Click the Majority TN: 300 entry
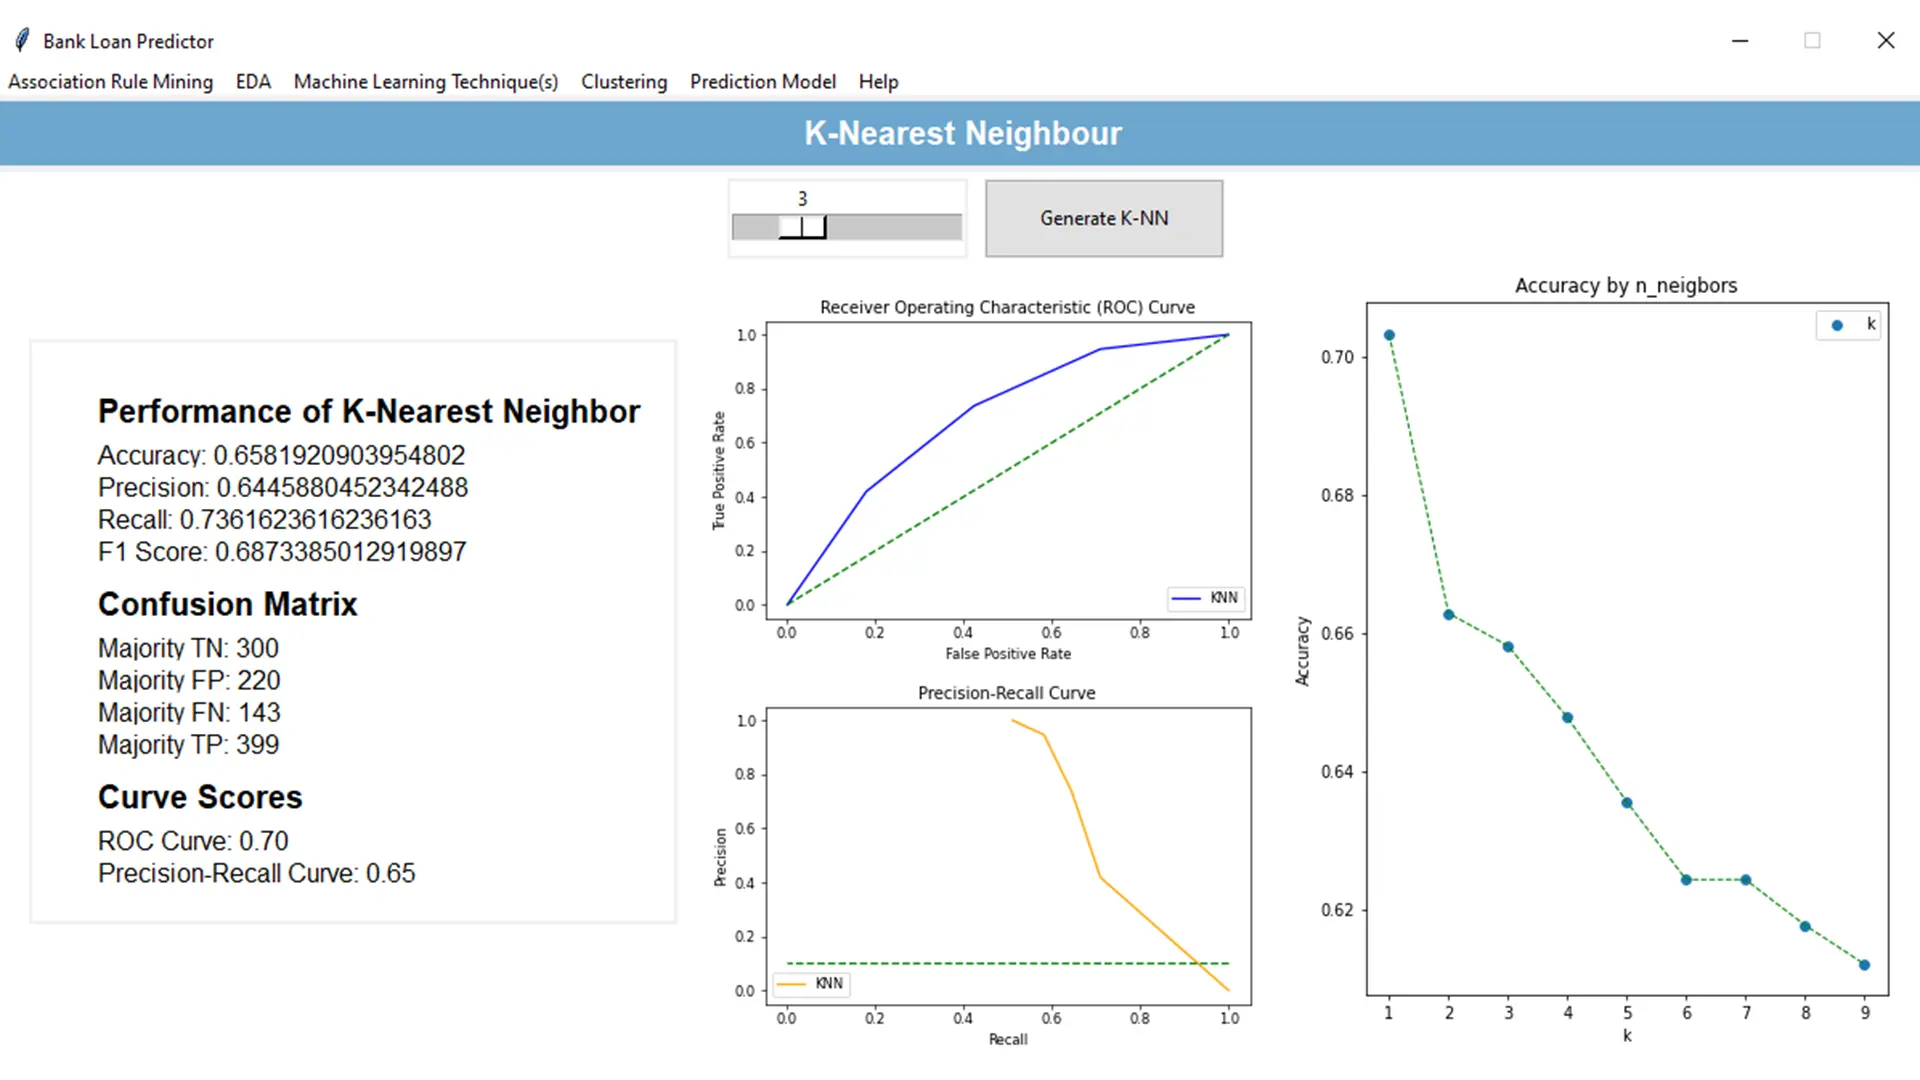1920x1080 pixels. point(188,648)
